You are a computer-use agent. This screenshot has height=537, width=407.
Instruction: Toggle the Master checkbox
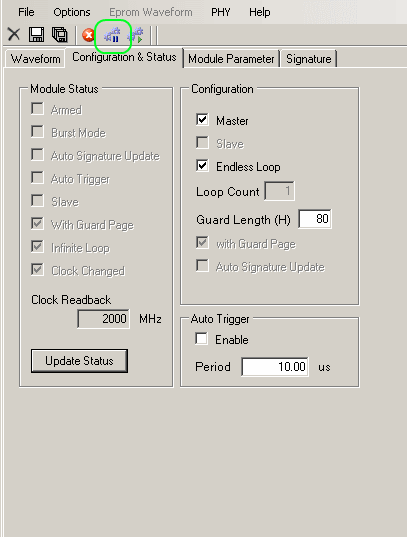(x=202, y=120)
